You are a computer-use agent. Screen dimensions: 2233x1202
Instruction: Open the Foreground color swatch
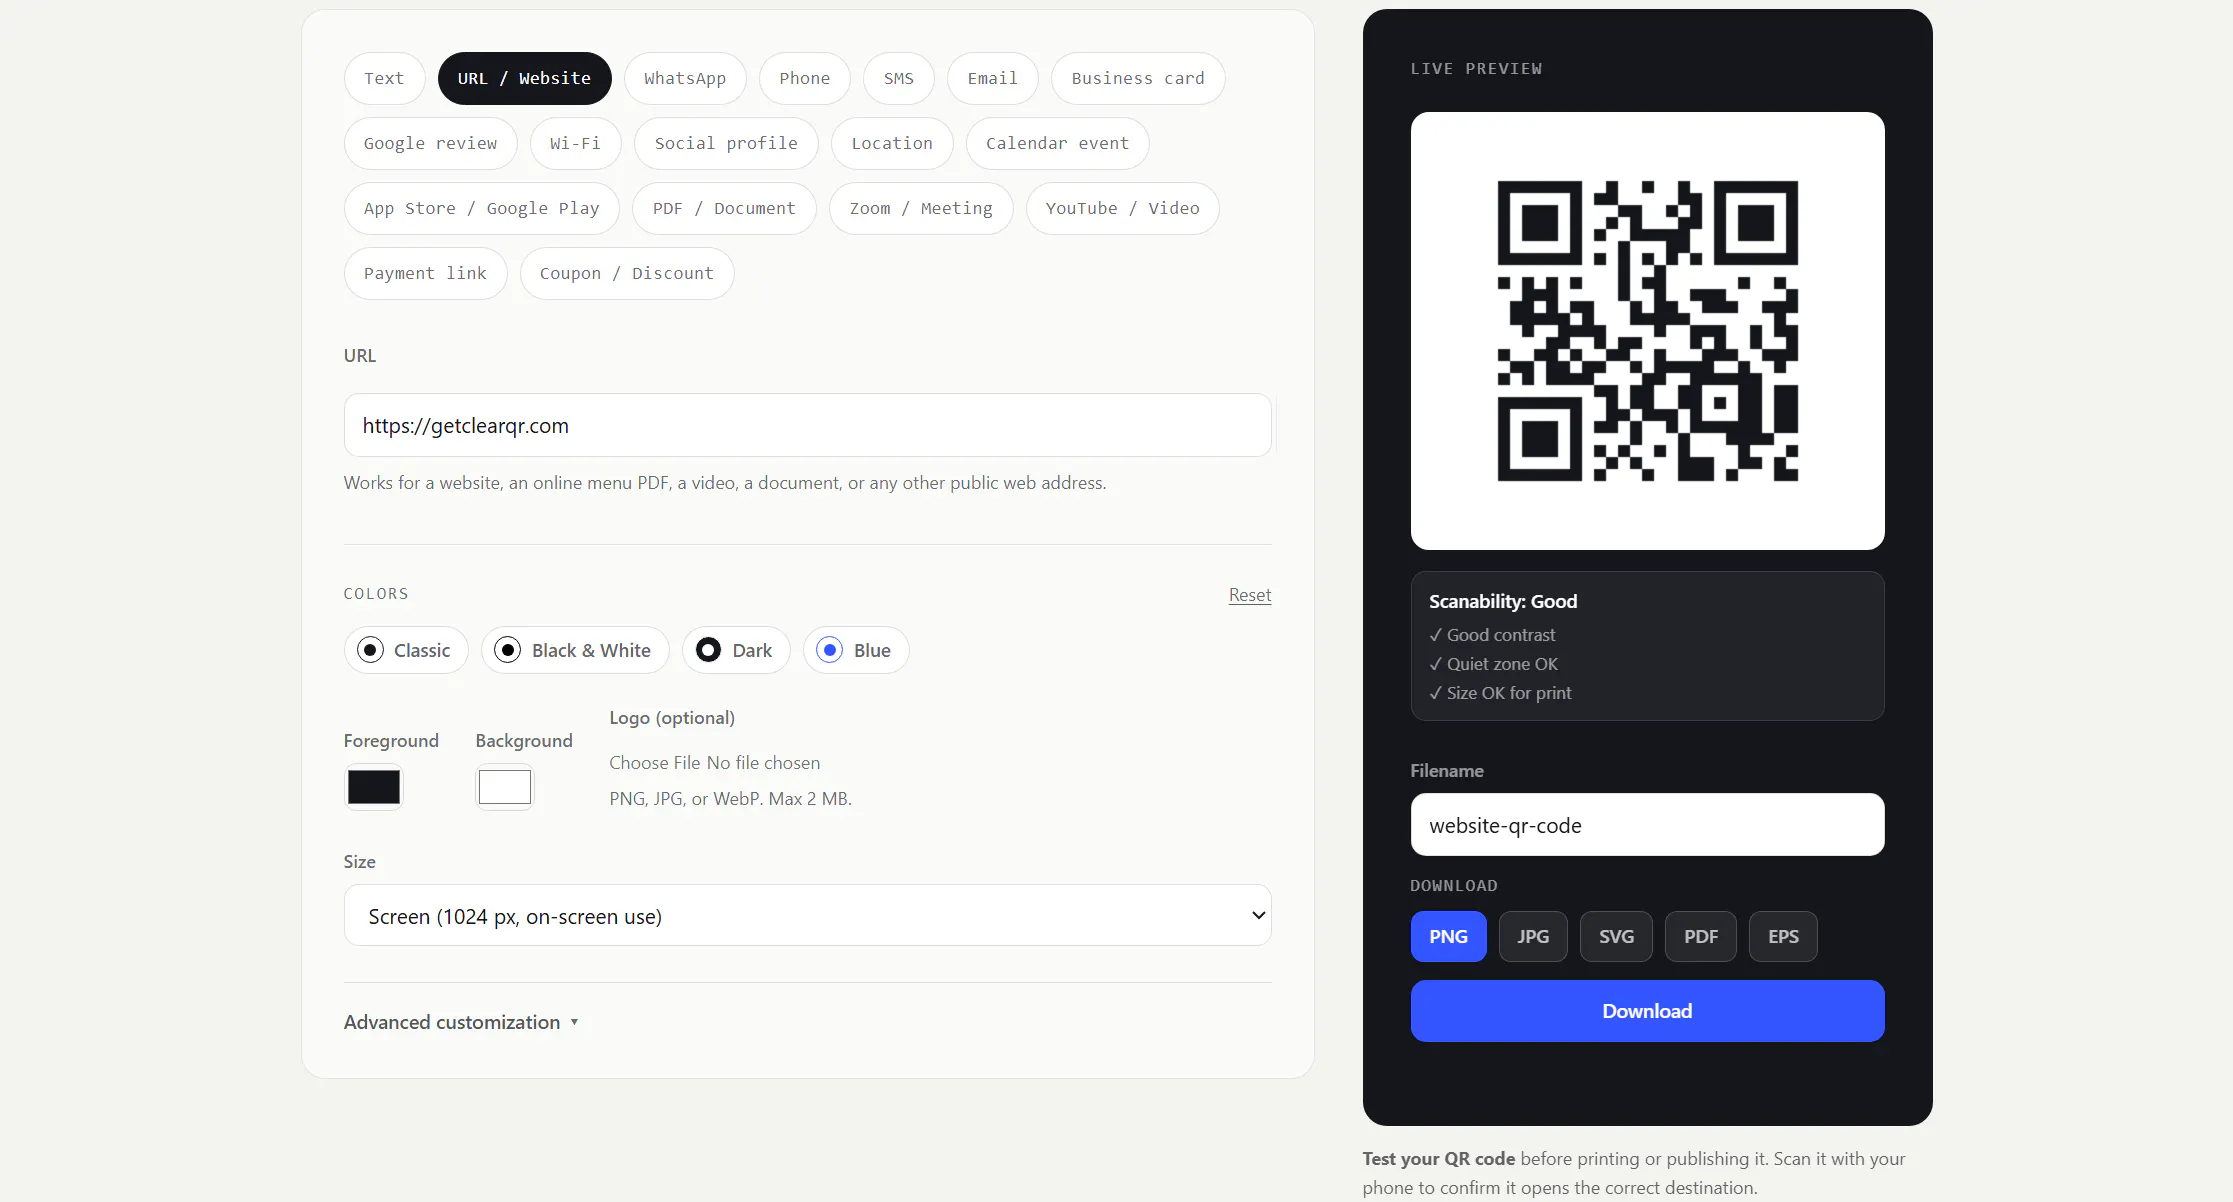[374, 787]
